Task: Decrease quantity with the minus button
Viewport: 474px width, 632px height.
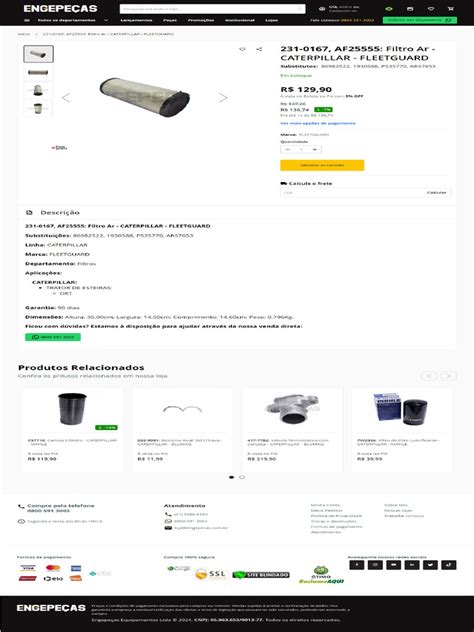Action: pos(287,150)
